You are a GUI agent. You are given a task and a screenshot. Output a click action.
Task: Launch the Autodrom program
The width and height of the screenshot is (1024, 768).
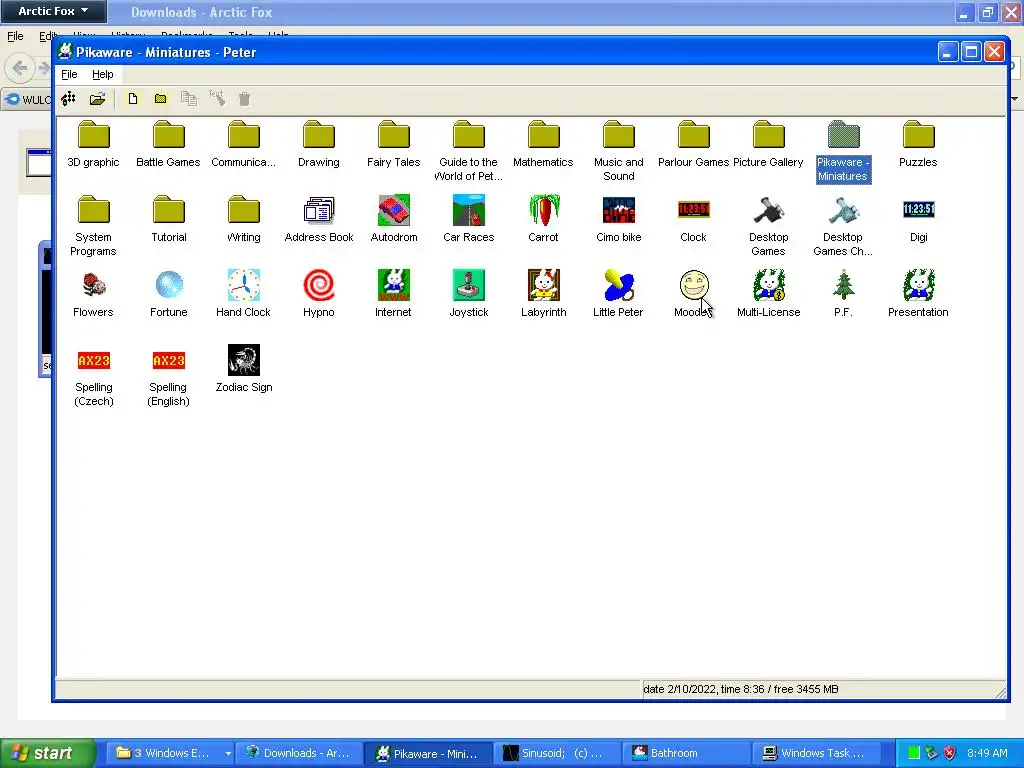tap(394, 219)
